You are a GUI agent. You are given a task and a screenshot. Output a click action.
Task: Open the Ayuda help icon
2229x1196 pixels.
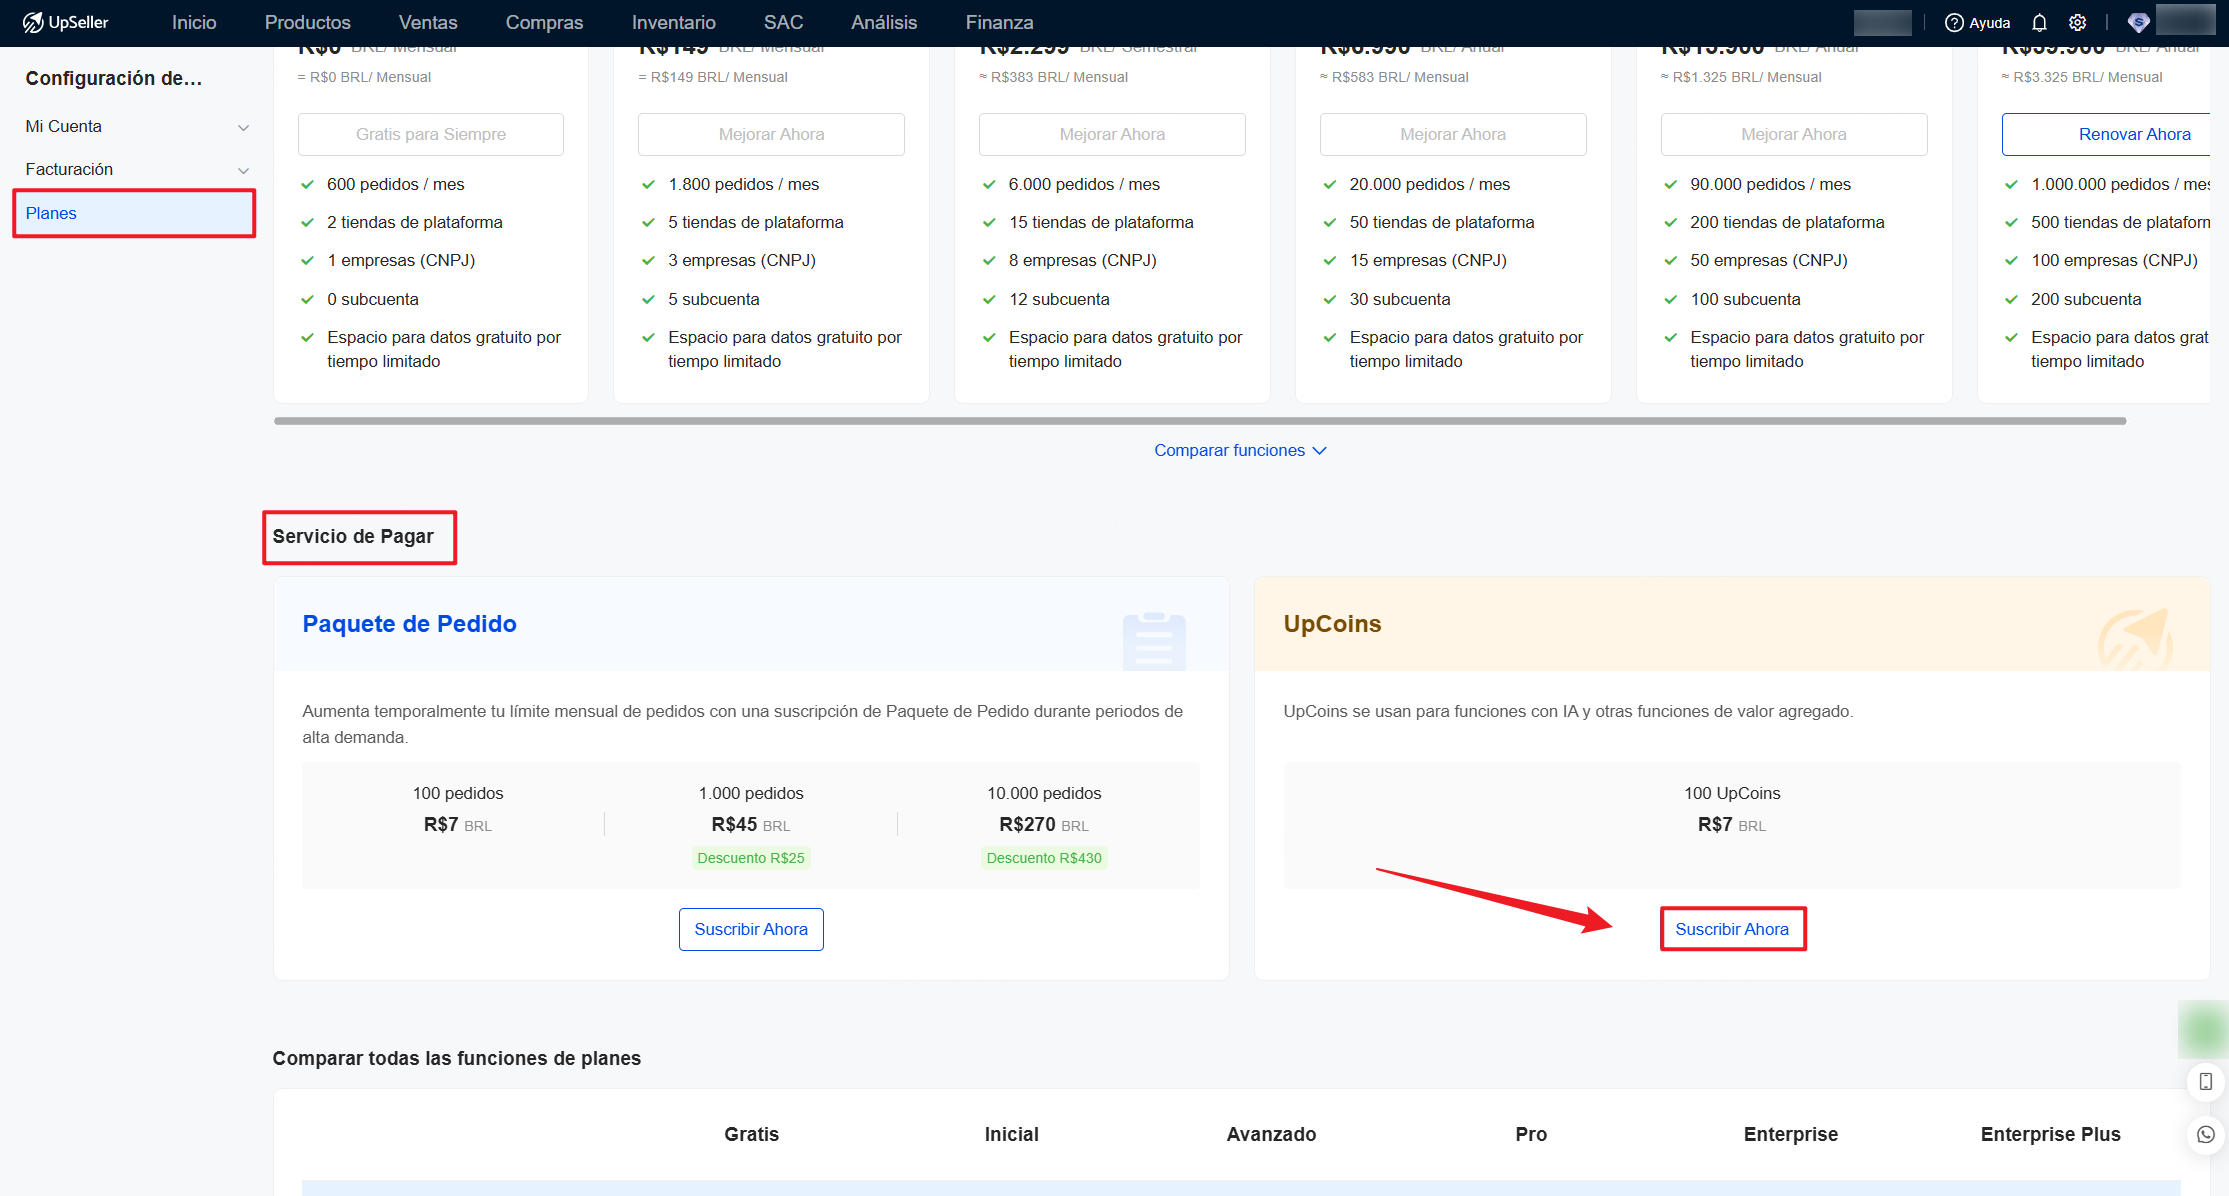click(1953, 22)
